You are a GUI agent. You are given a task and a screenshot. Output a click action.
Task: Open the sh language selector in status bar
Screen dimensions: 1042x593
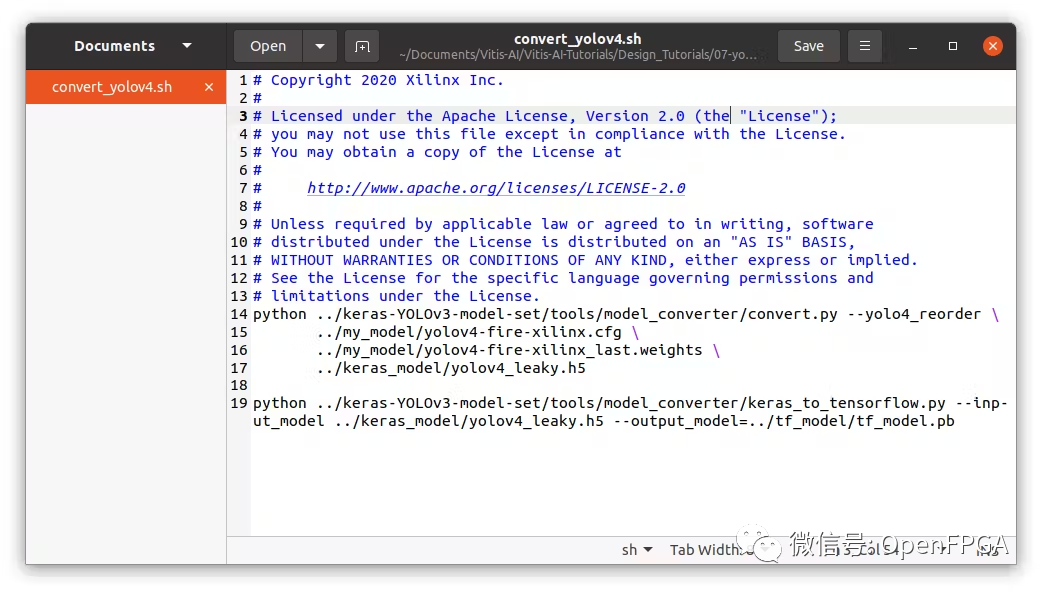tap(636, 549)
